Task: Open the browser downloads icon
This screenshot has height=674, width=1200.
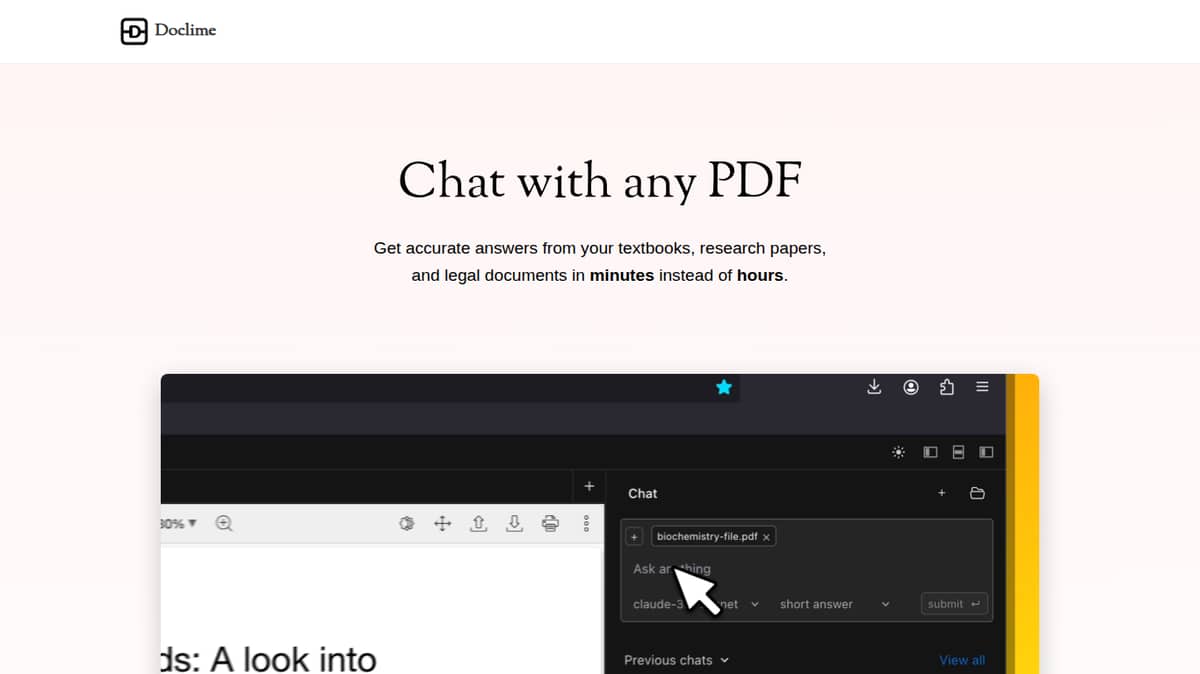Action: pos(874,387)
